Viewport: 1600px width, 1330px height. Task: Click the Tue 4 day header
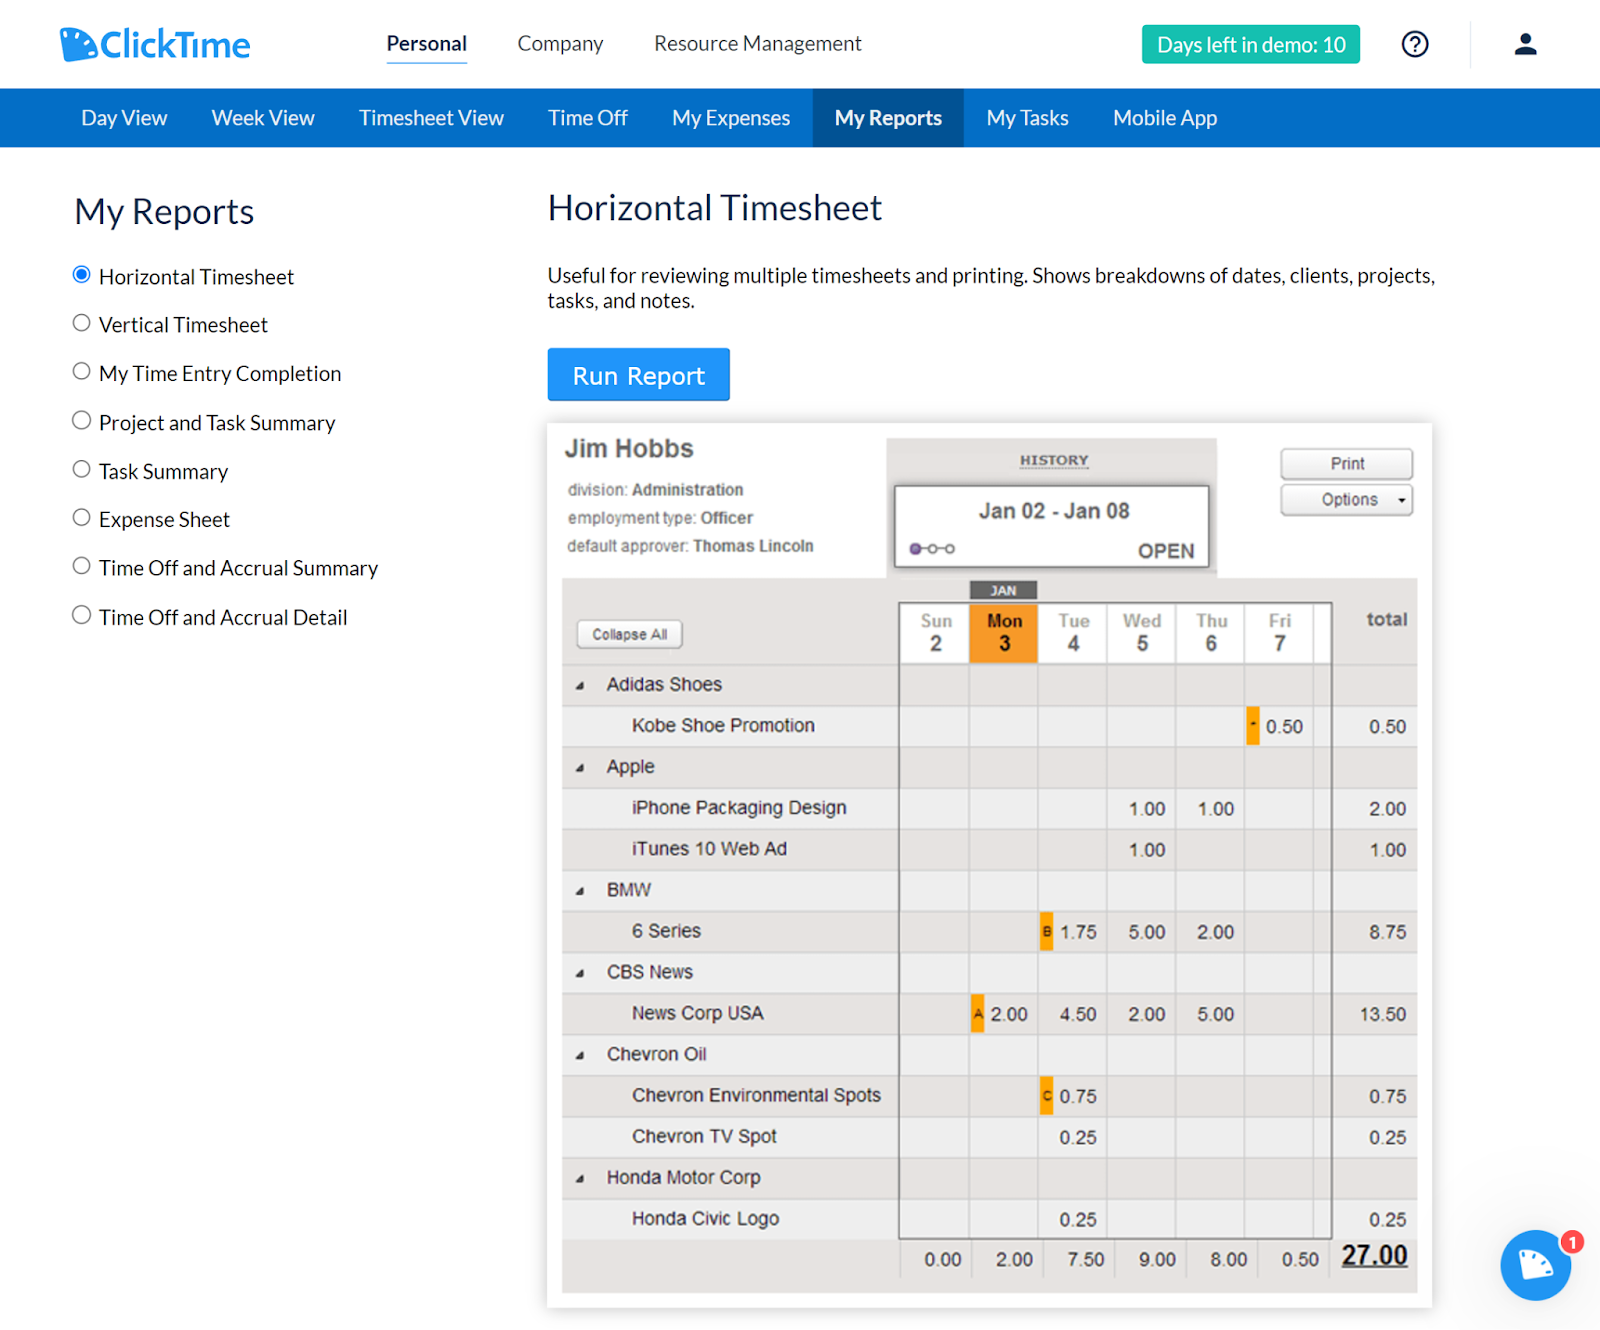click(1073, 633)
